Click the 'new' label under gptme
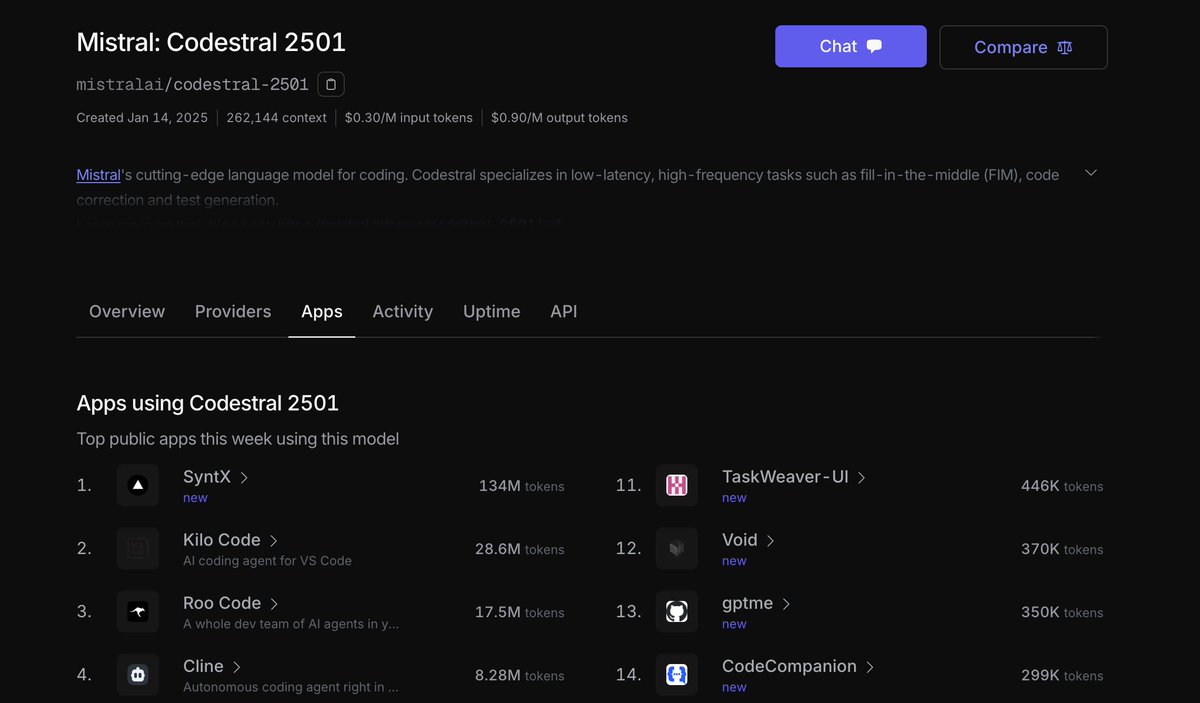The width and height of the screenshot is (1200, 703). pos(734,624)
